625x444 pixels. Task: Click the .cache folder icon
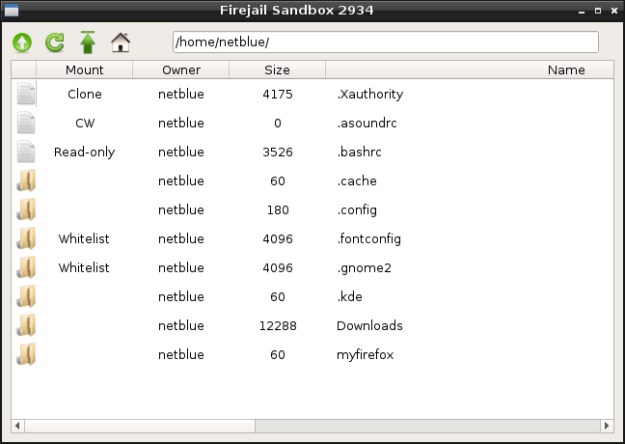click(26, 181)
